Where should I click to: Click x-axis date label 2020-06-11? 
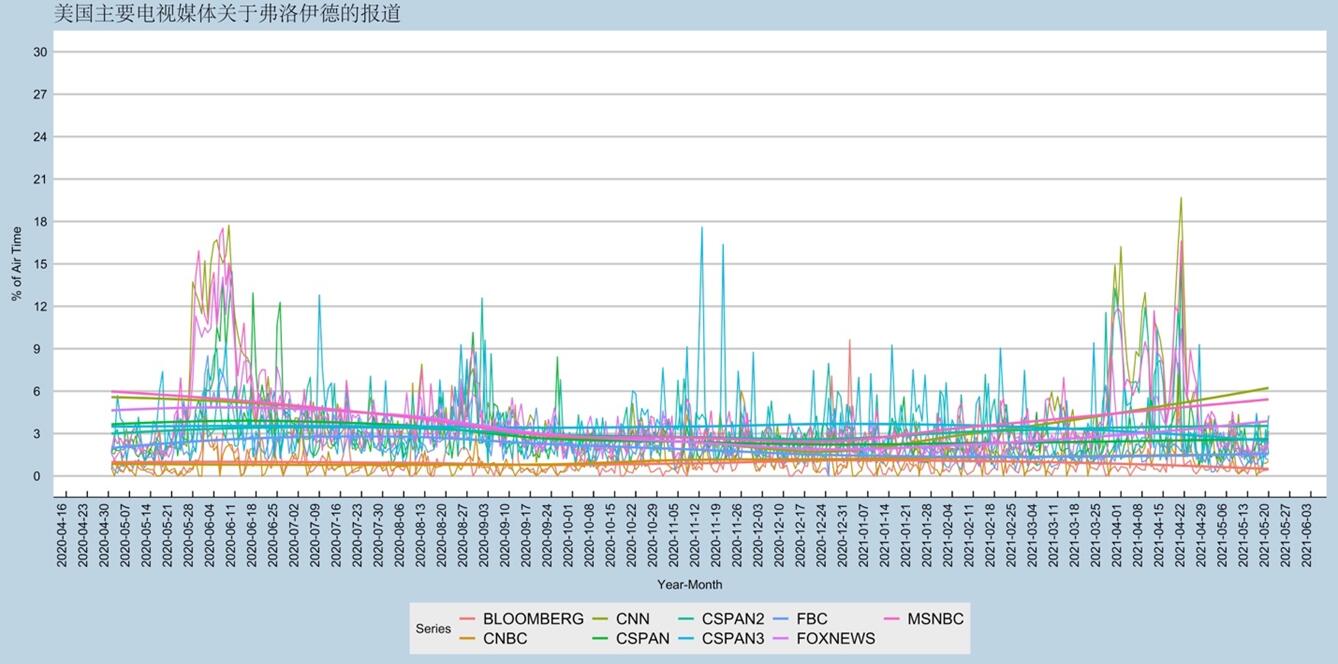[230, 535]
